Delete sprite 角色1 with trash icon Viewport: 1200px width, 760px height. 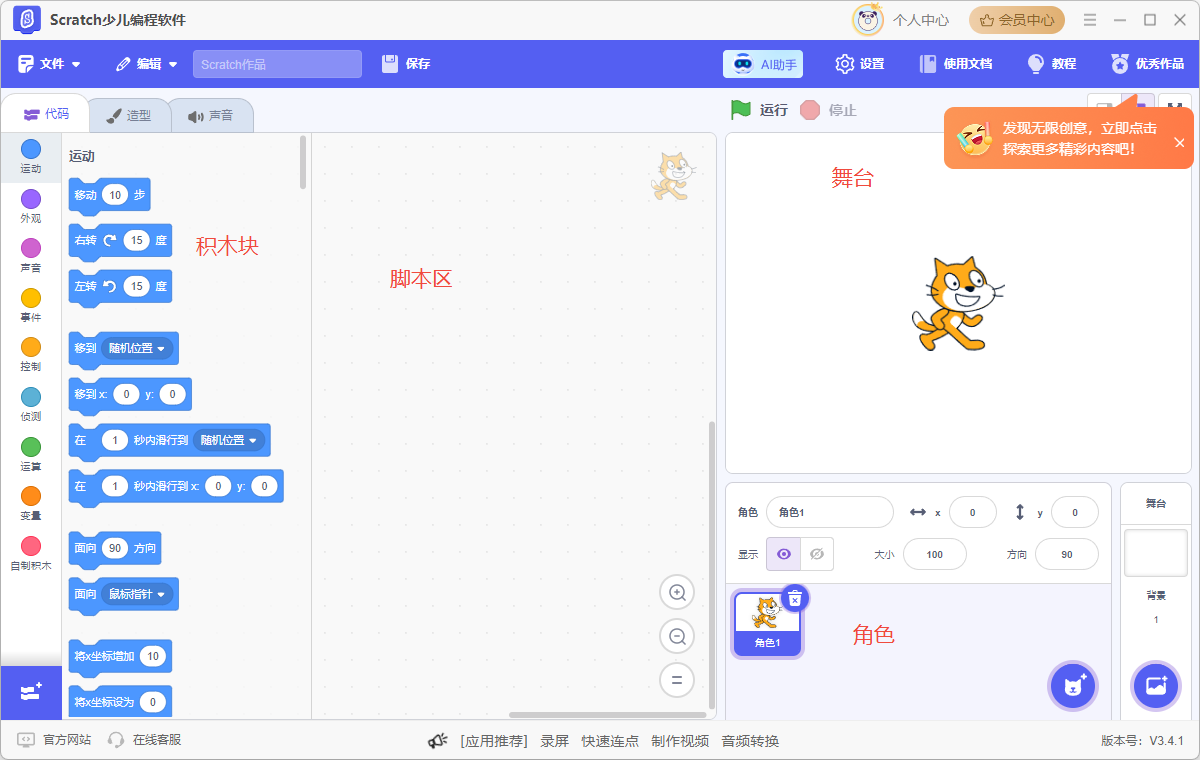[x=795, y=598]
